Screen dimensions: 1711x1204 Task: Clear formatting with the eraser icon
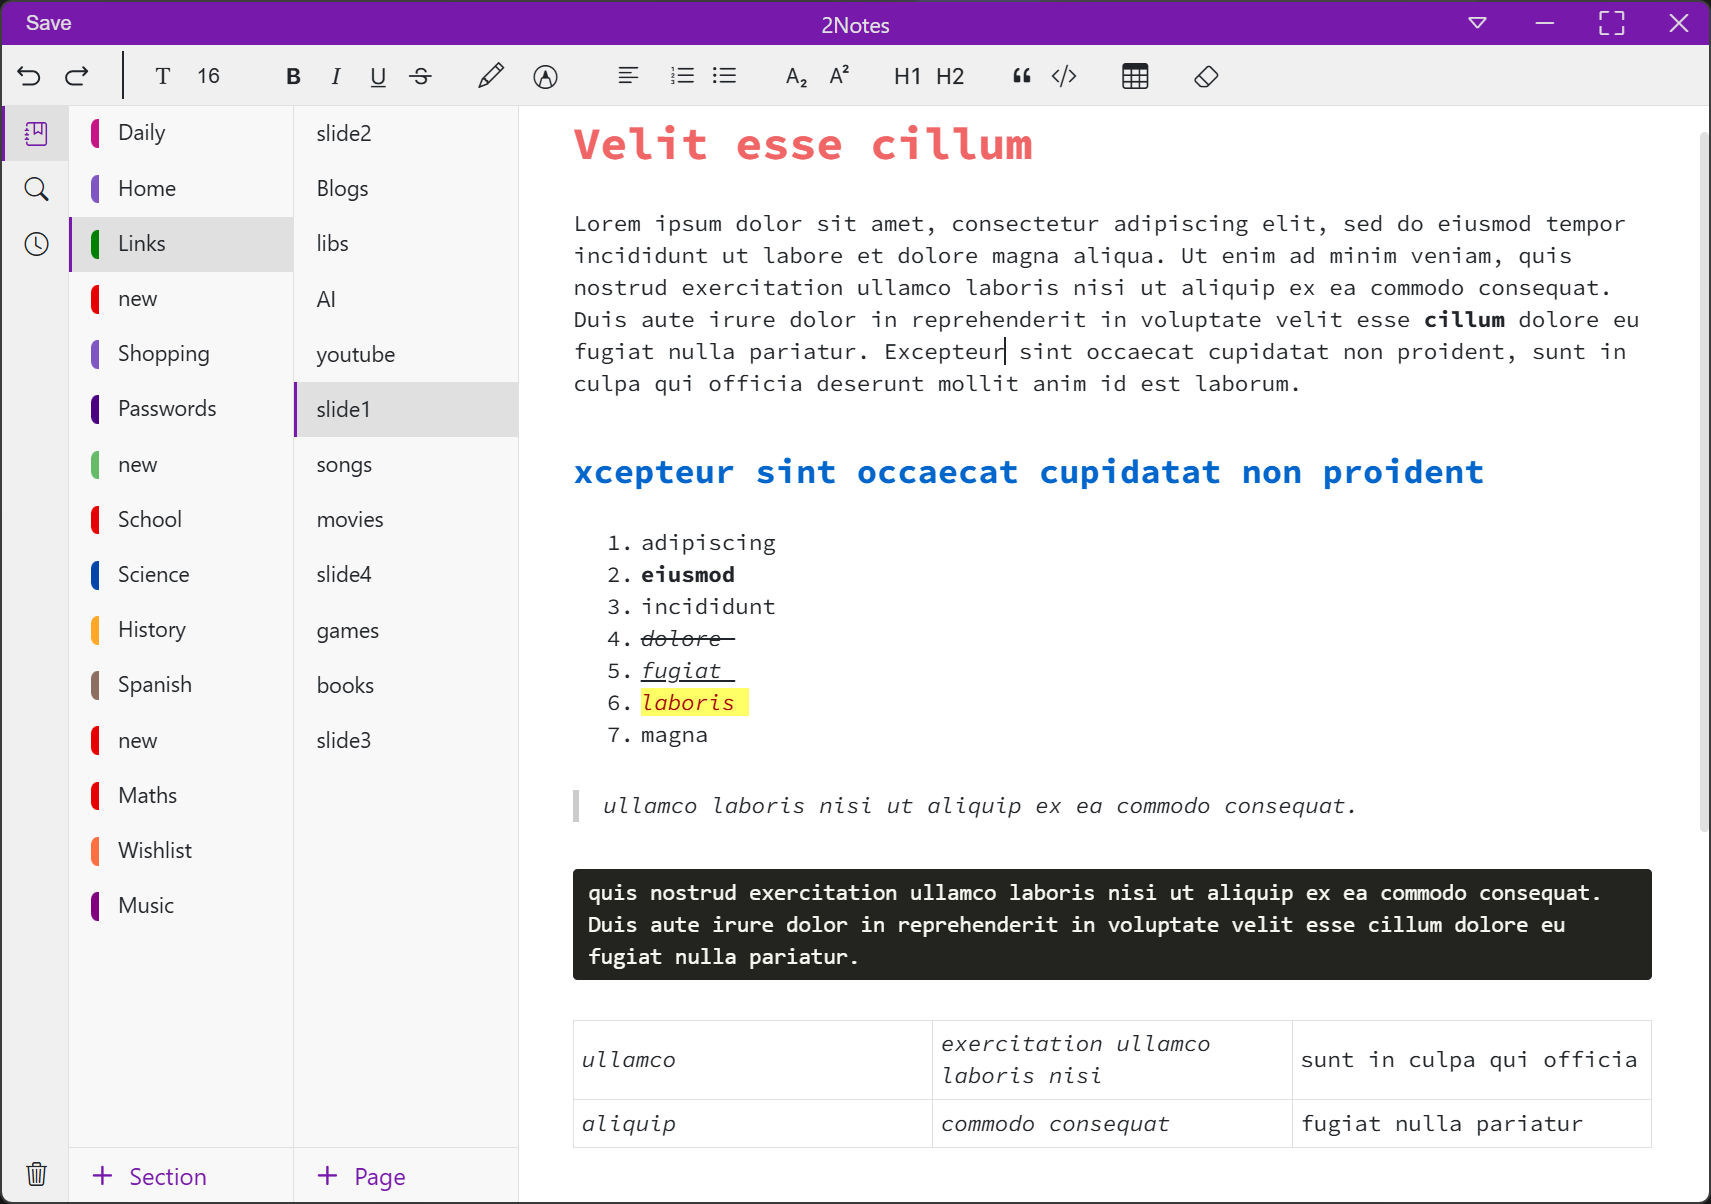1206,76
